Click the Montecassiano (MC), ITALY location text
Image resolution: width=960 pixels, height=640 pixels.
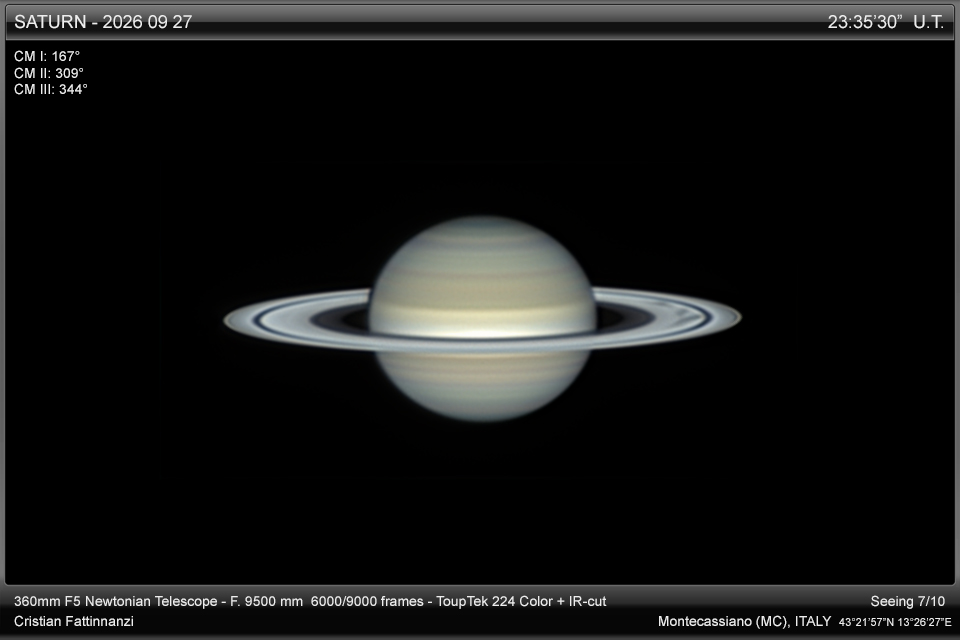click(x=744, y=621)
